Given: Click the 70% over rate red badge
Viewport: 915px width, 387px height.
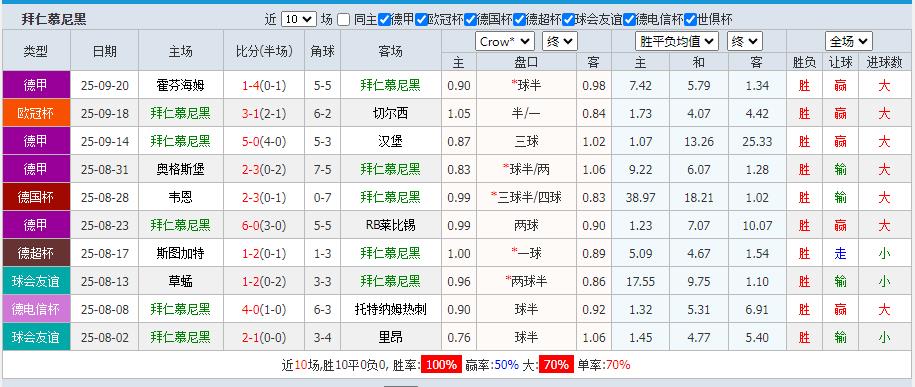Looking at the screenshot, I should click(x=556, y=365).
